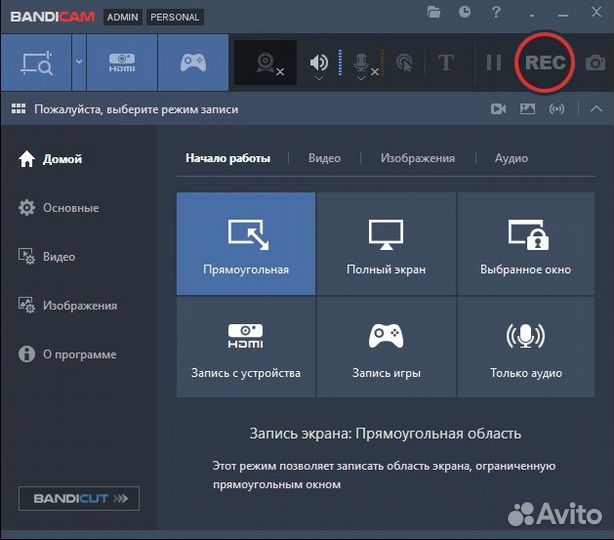The width and height of the screenshot is (614, 540).
Task: Switch to Видео tab
Action: coord(324,158)
